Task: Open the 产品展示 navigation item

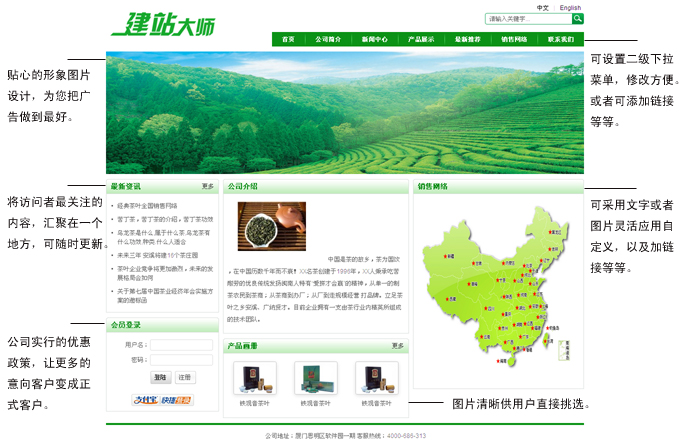Action: pyautogui.click(x=421, y=39)
